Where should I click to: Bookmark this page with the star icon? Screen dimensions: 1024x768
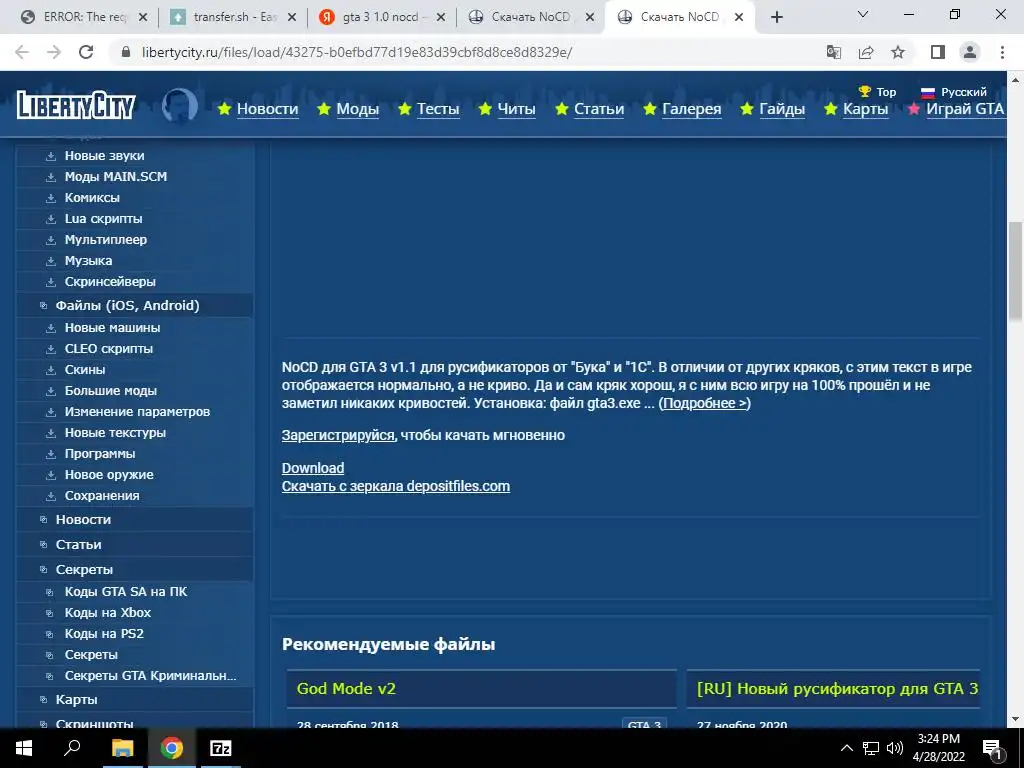(898, 52)
